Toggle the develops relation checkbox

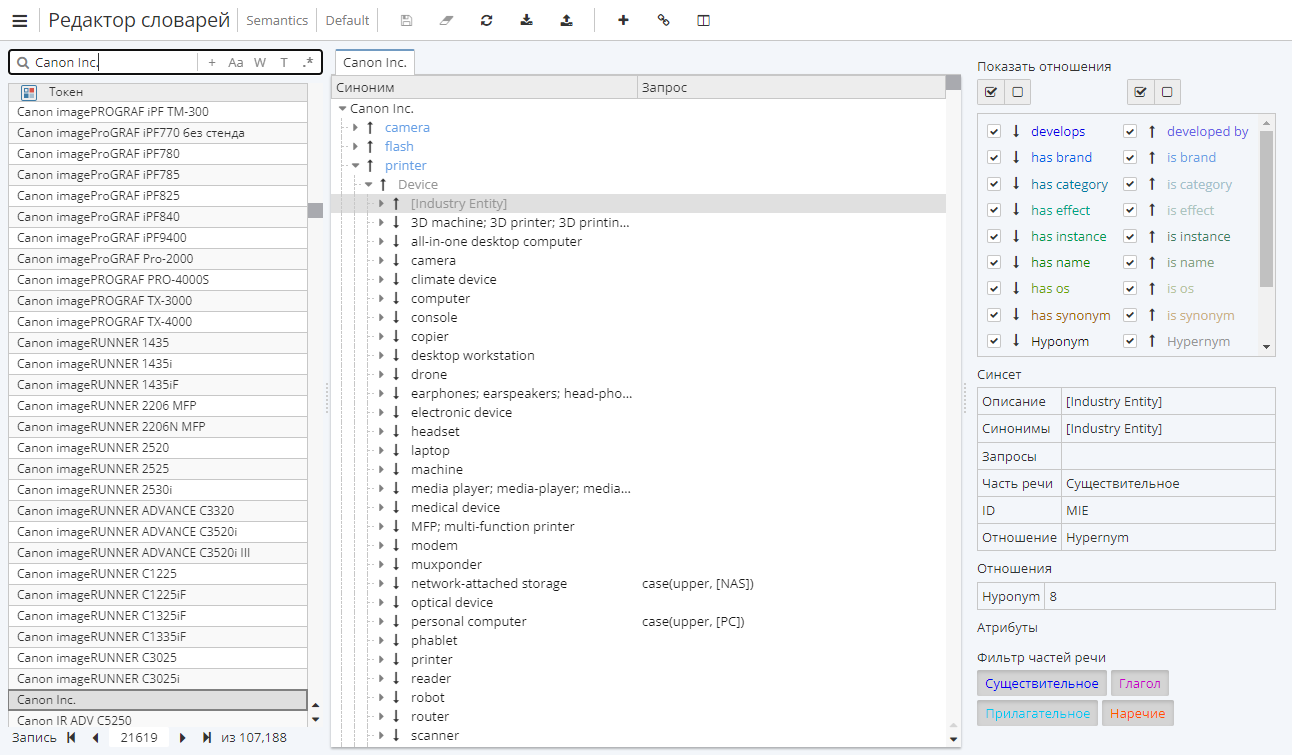pyautogui.click(x=994, y=131)
